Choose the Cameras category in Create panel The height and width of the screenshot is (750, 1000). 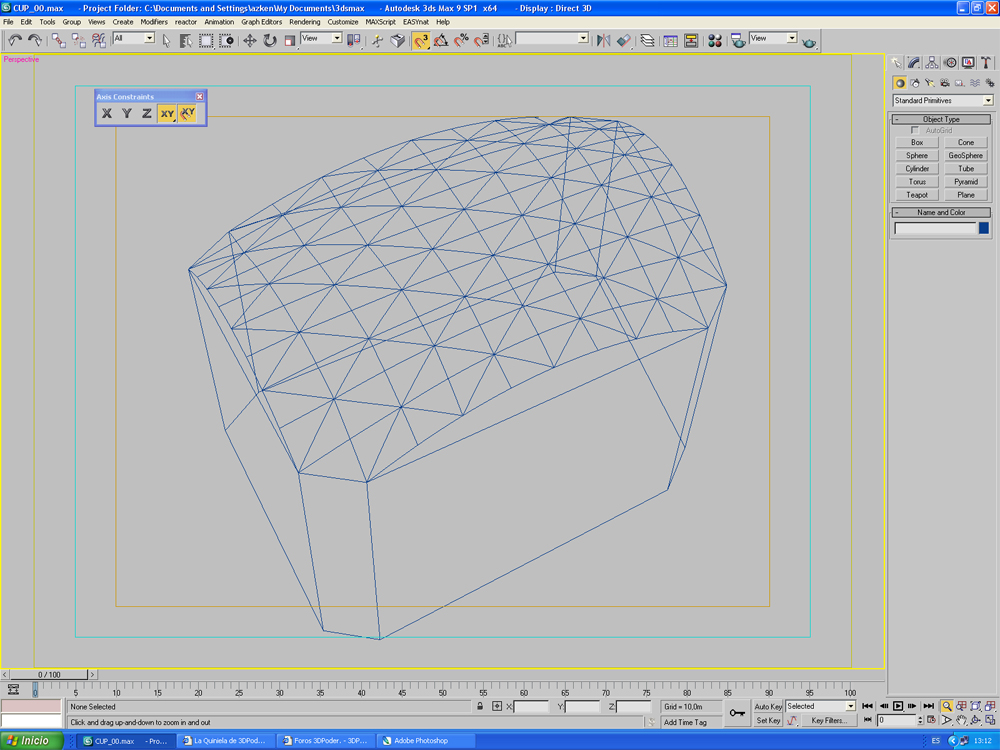click(x=945, y=83)
